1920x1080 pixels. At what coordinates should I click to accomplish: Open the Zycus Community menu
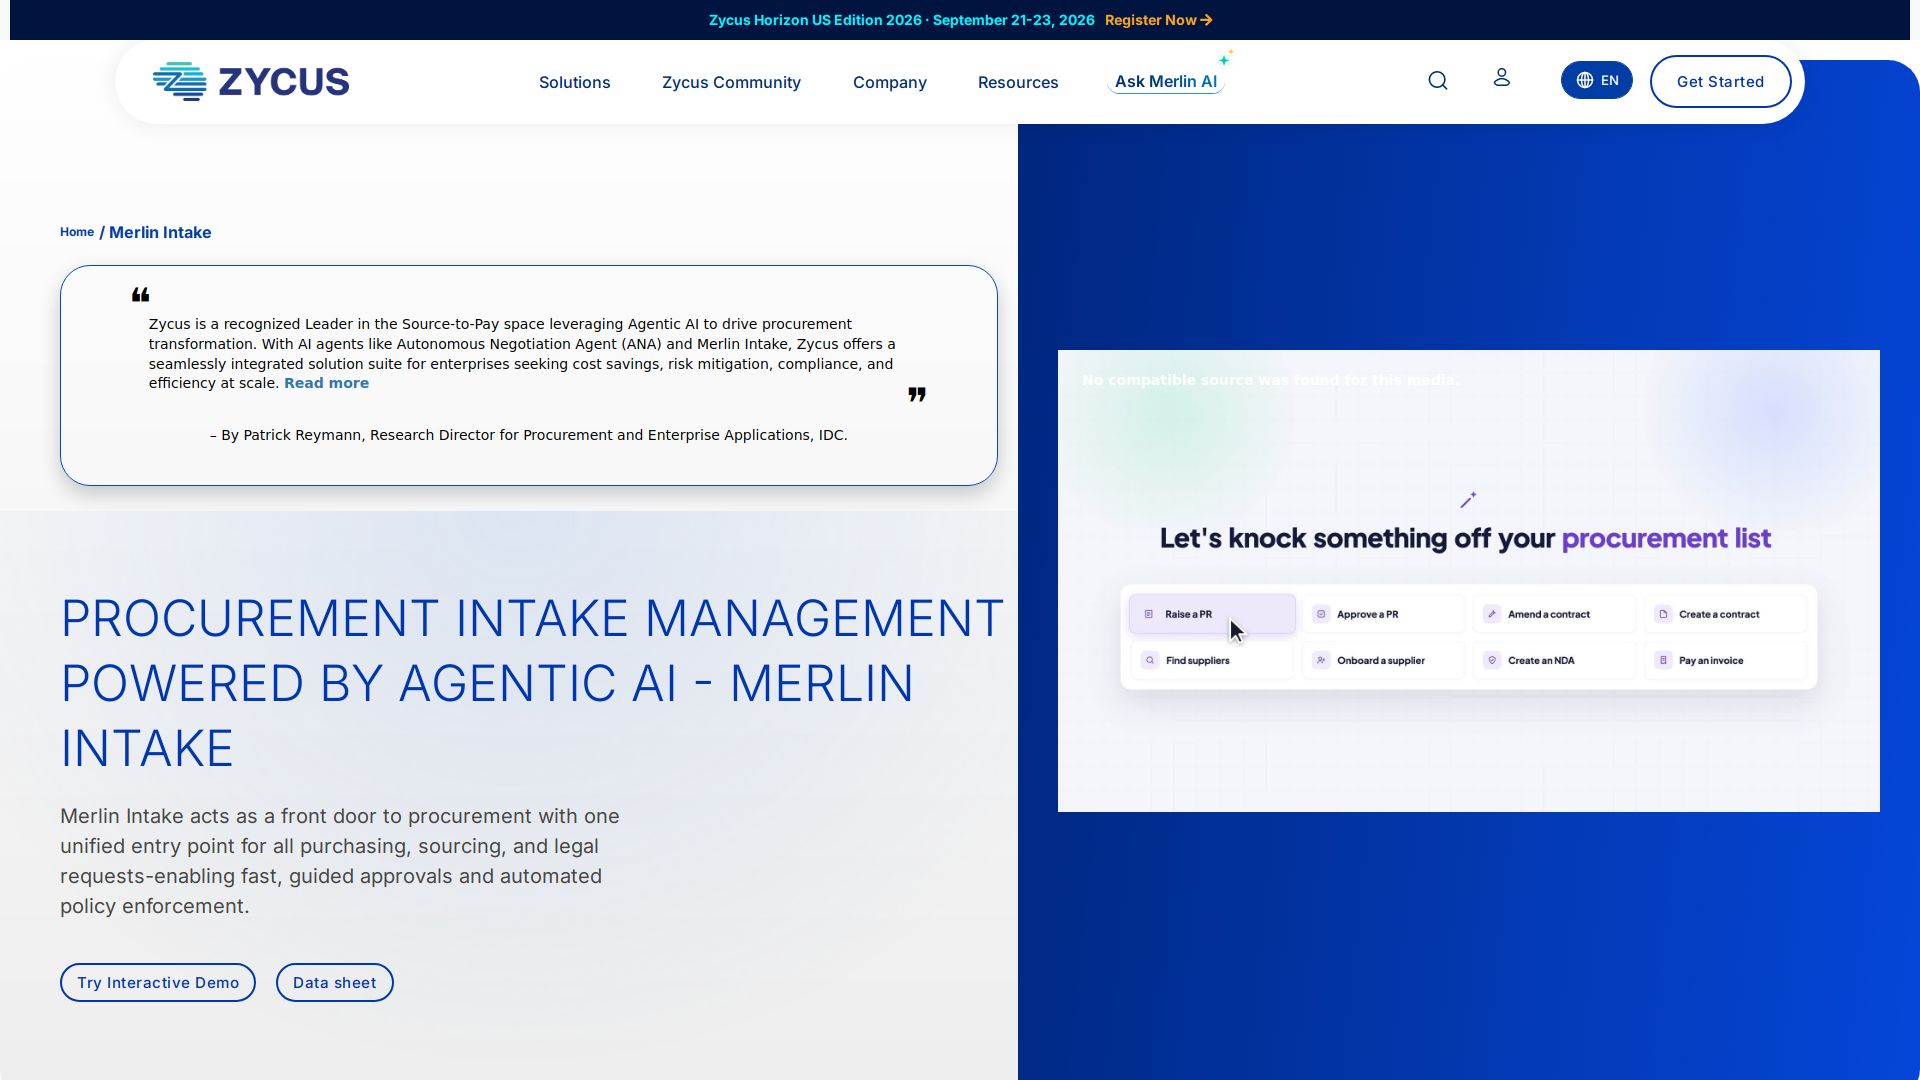pos(731,82)
